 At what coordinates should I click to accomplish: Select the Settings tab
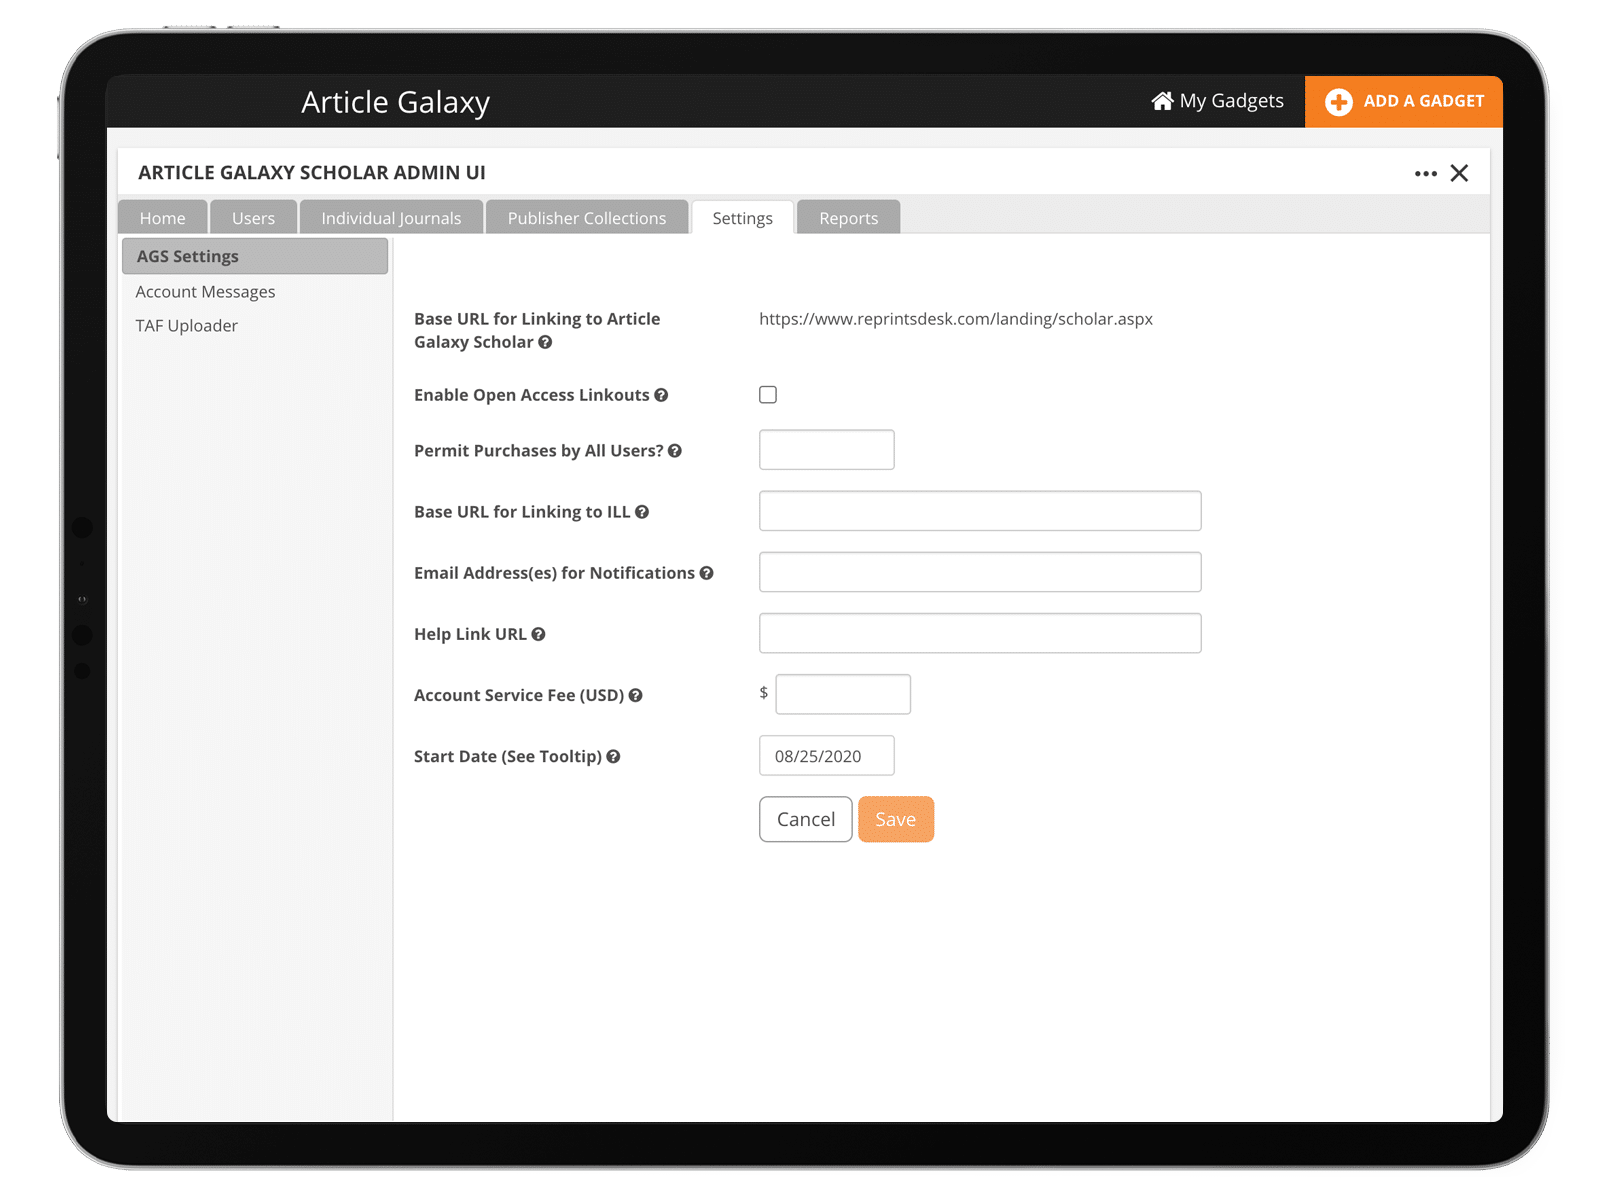point(743,218)
